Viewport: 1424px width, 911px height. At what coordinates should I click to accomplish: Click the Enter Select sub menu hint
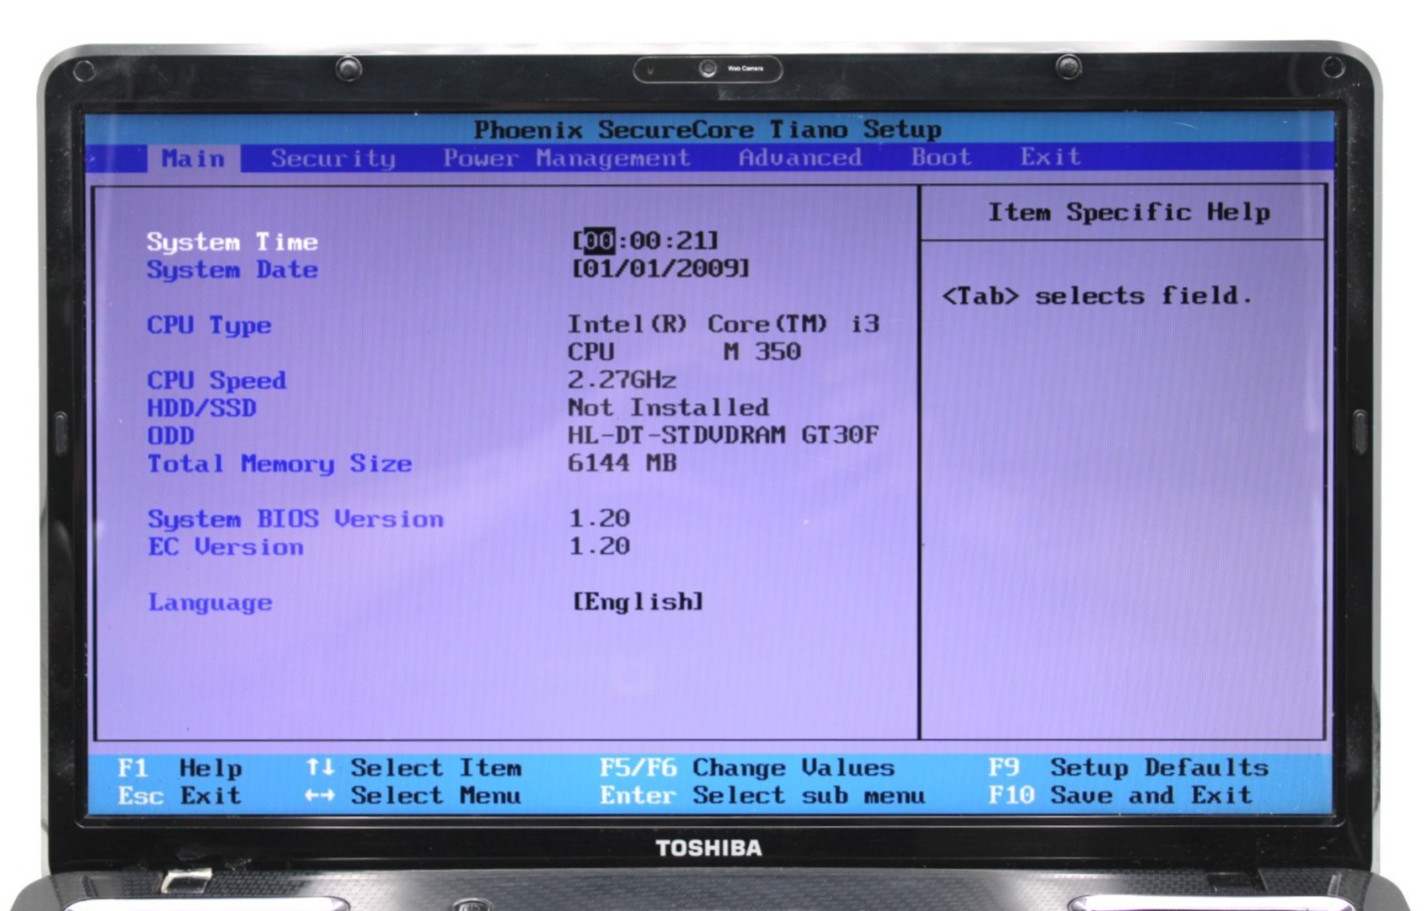pos(762,796)
